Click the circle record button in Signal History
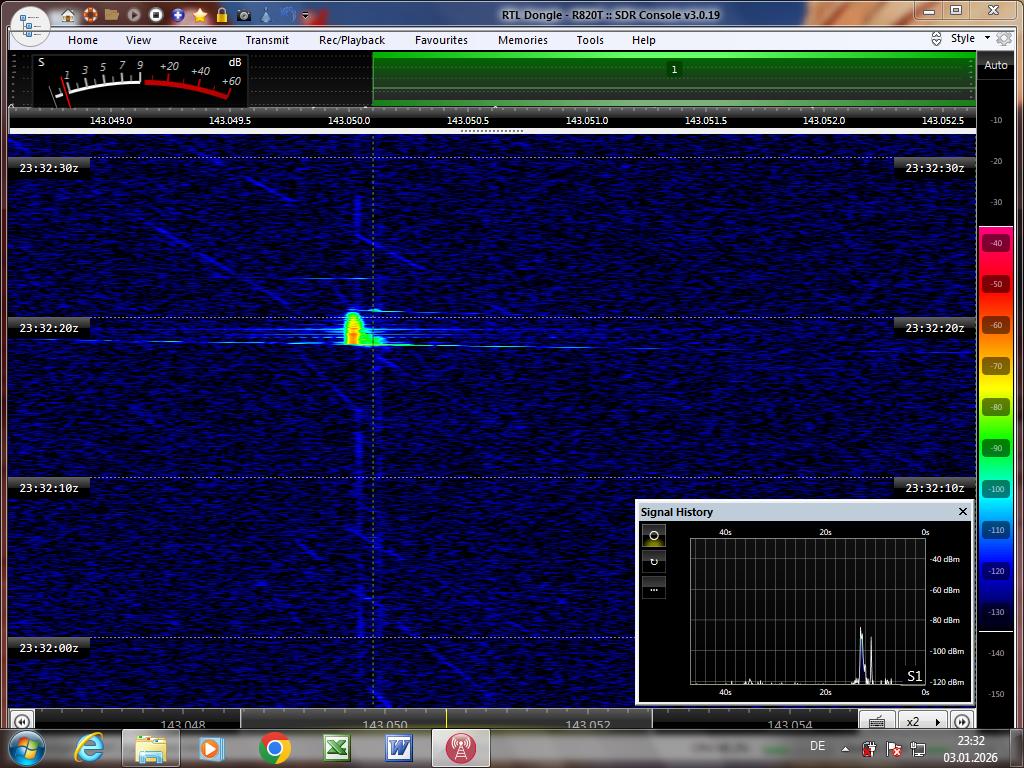The height and width of the screenshot is (768, 1024). (654, 536)
